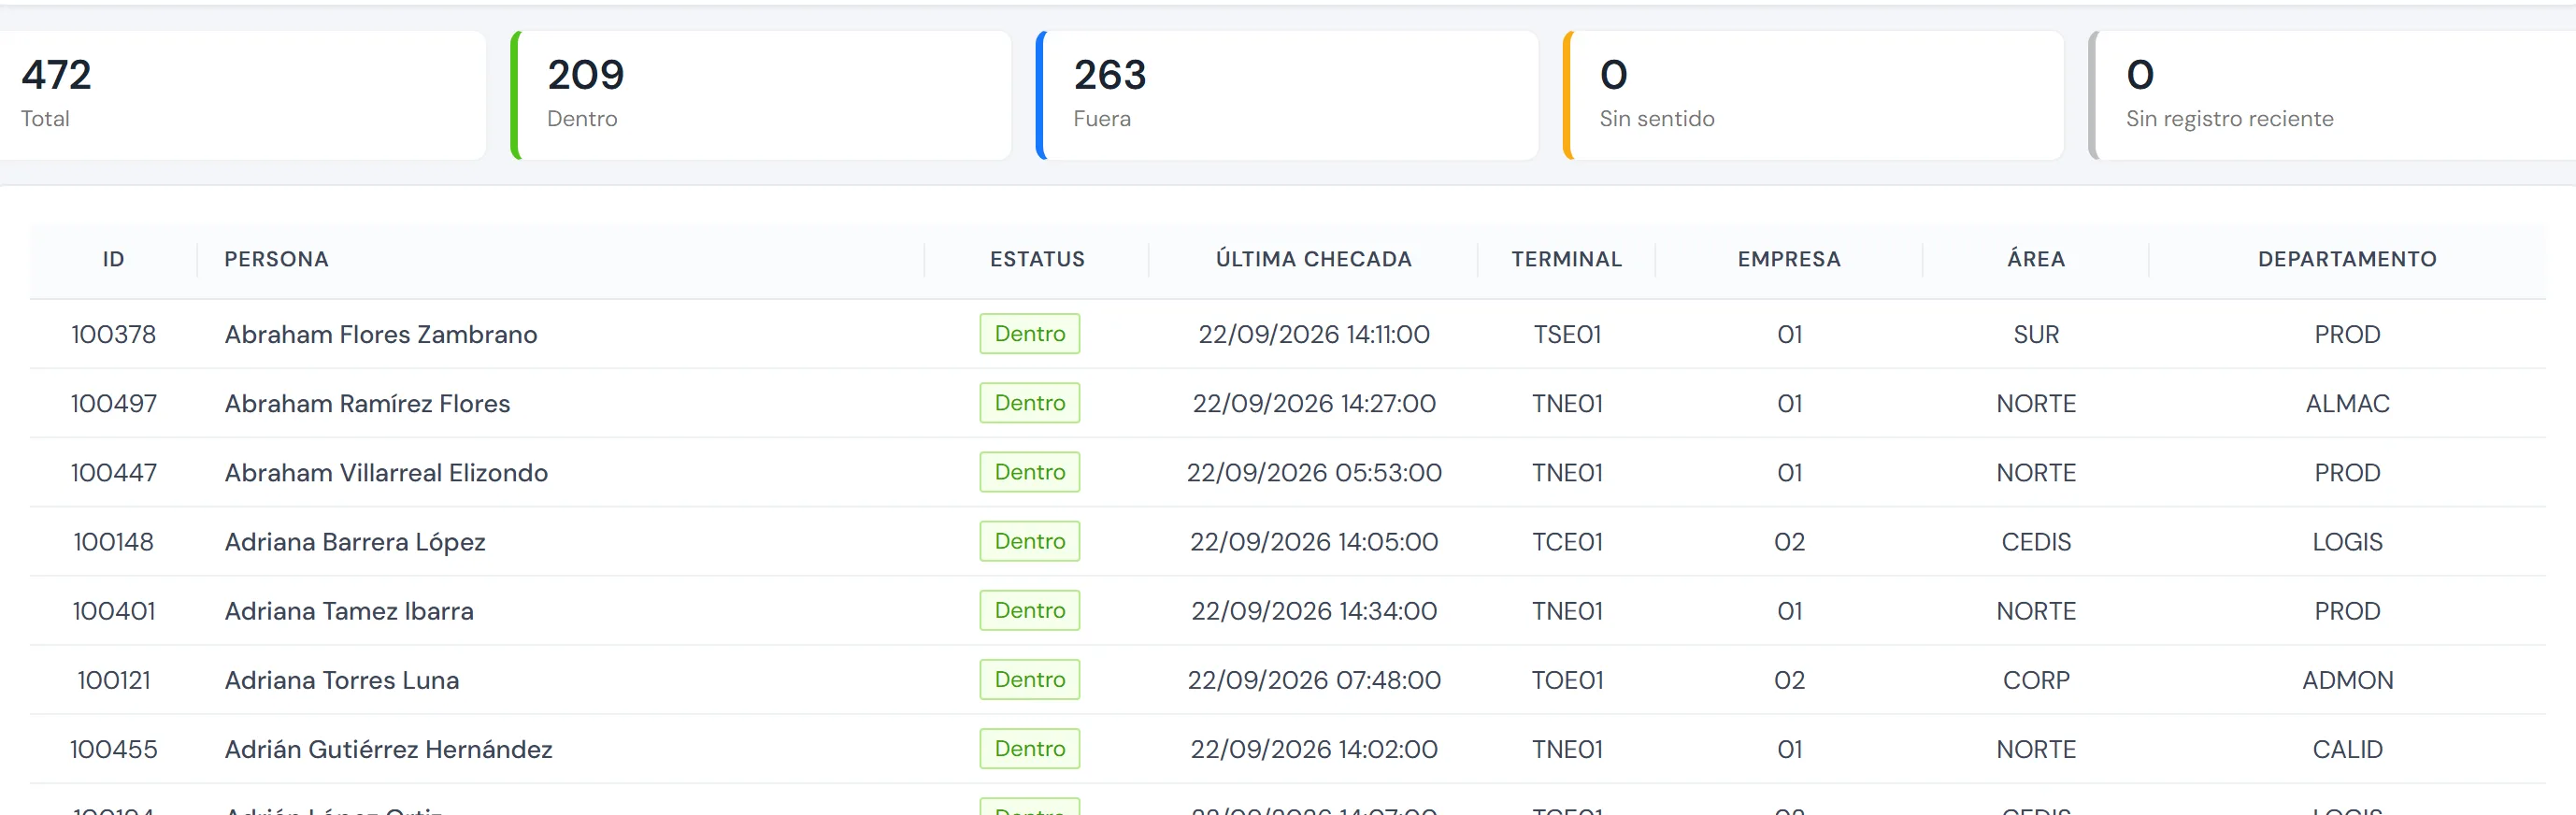Click terminal TSE01 cell
This screenshot has width=2576, height=815.
[1567, 334]
